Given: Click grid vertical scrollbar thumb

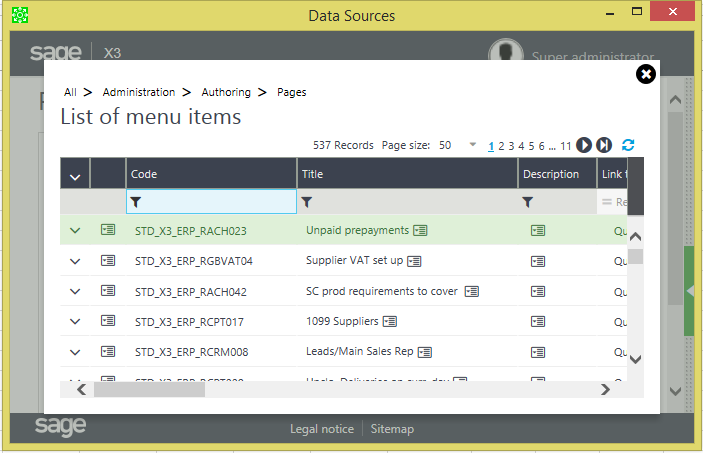Looking at the screenshot, I should tap(635, 257).
